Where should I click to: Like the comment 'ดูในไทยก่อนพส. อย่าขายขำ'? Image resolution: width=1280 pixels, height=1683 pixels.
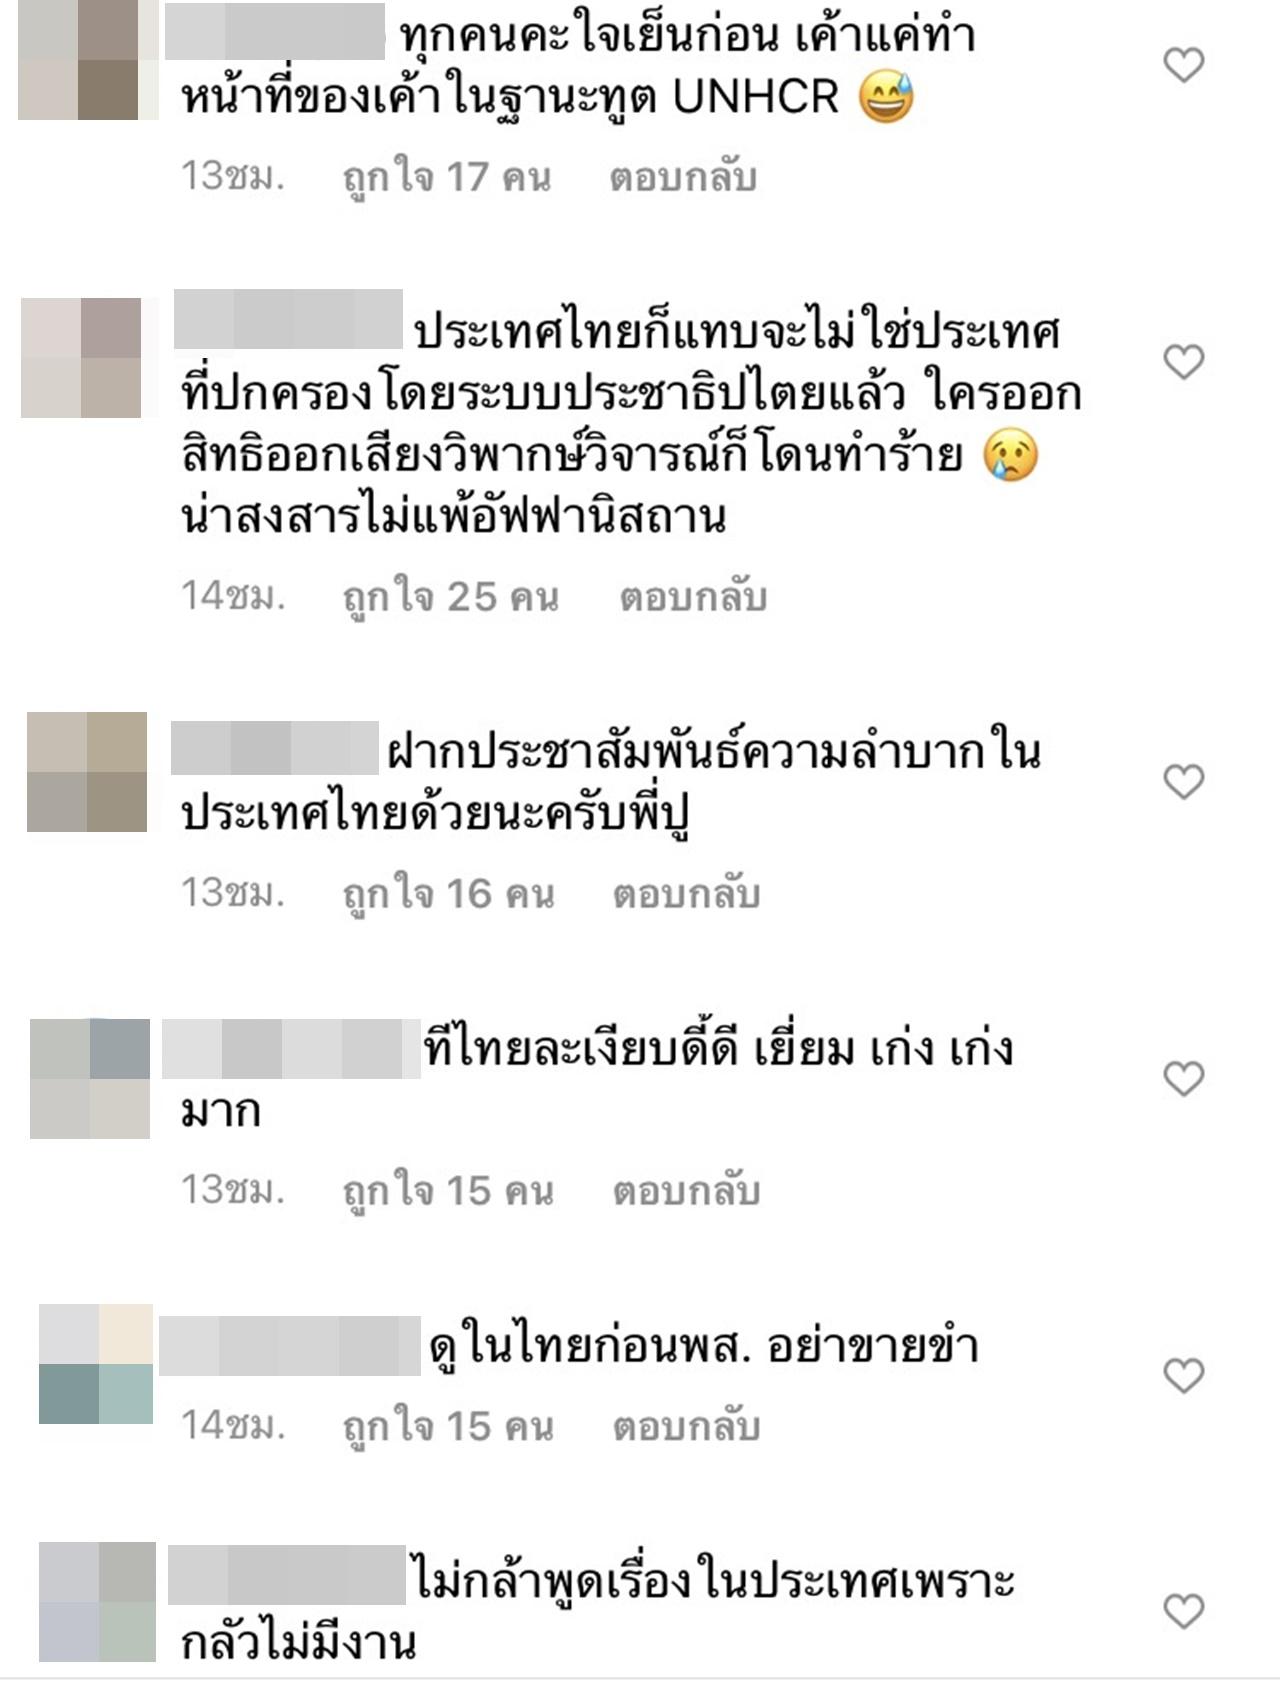point(1184,1376)
